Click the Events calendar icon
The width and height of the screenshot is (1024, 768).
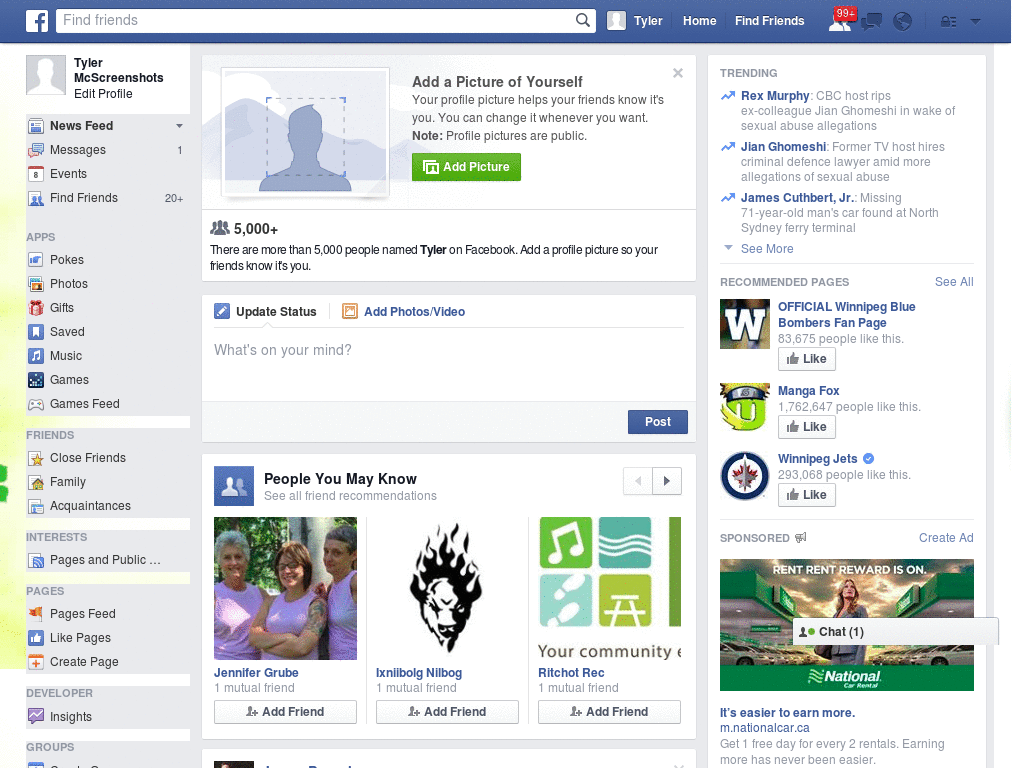(x=36, y=174)
